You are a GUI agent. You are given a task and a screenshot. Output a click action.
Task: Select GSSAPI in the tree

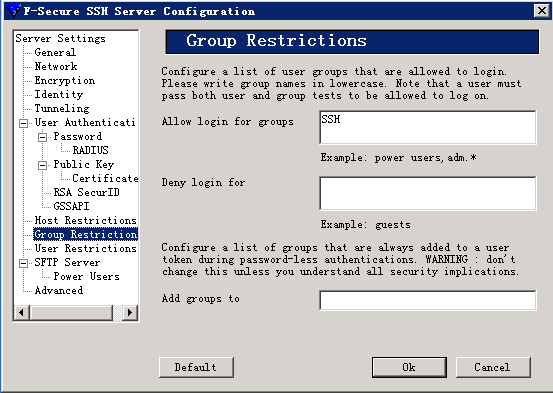point(71,206)
